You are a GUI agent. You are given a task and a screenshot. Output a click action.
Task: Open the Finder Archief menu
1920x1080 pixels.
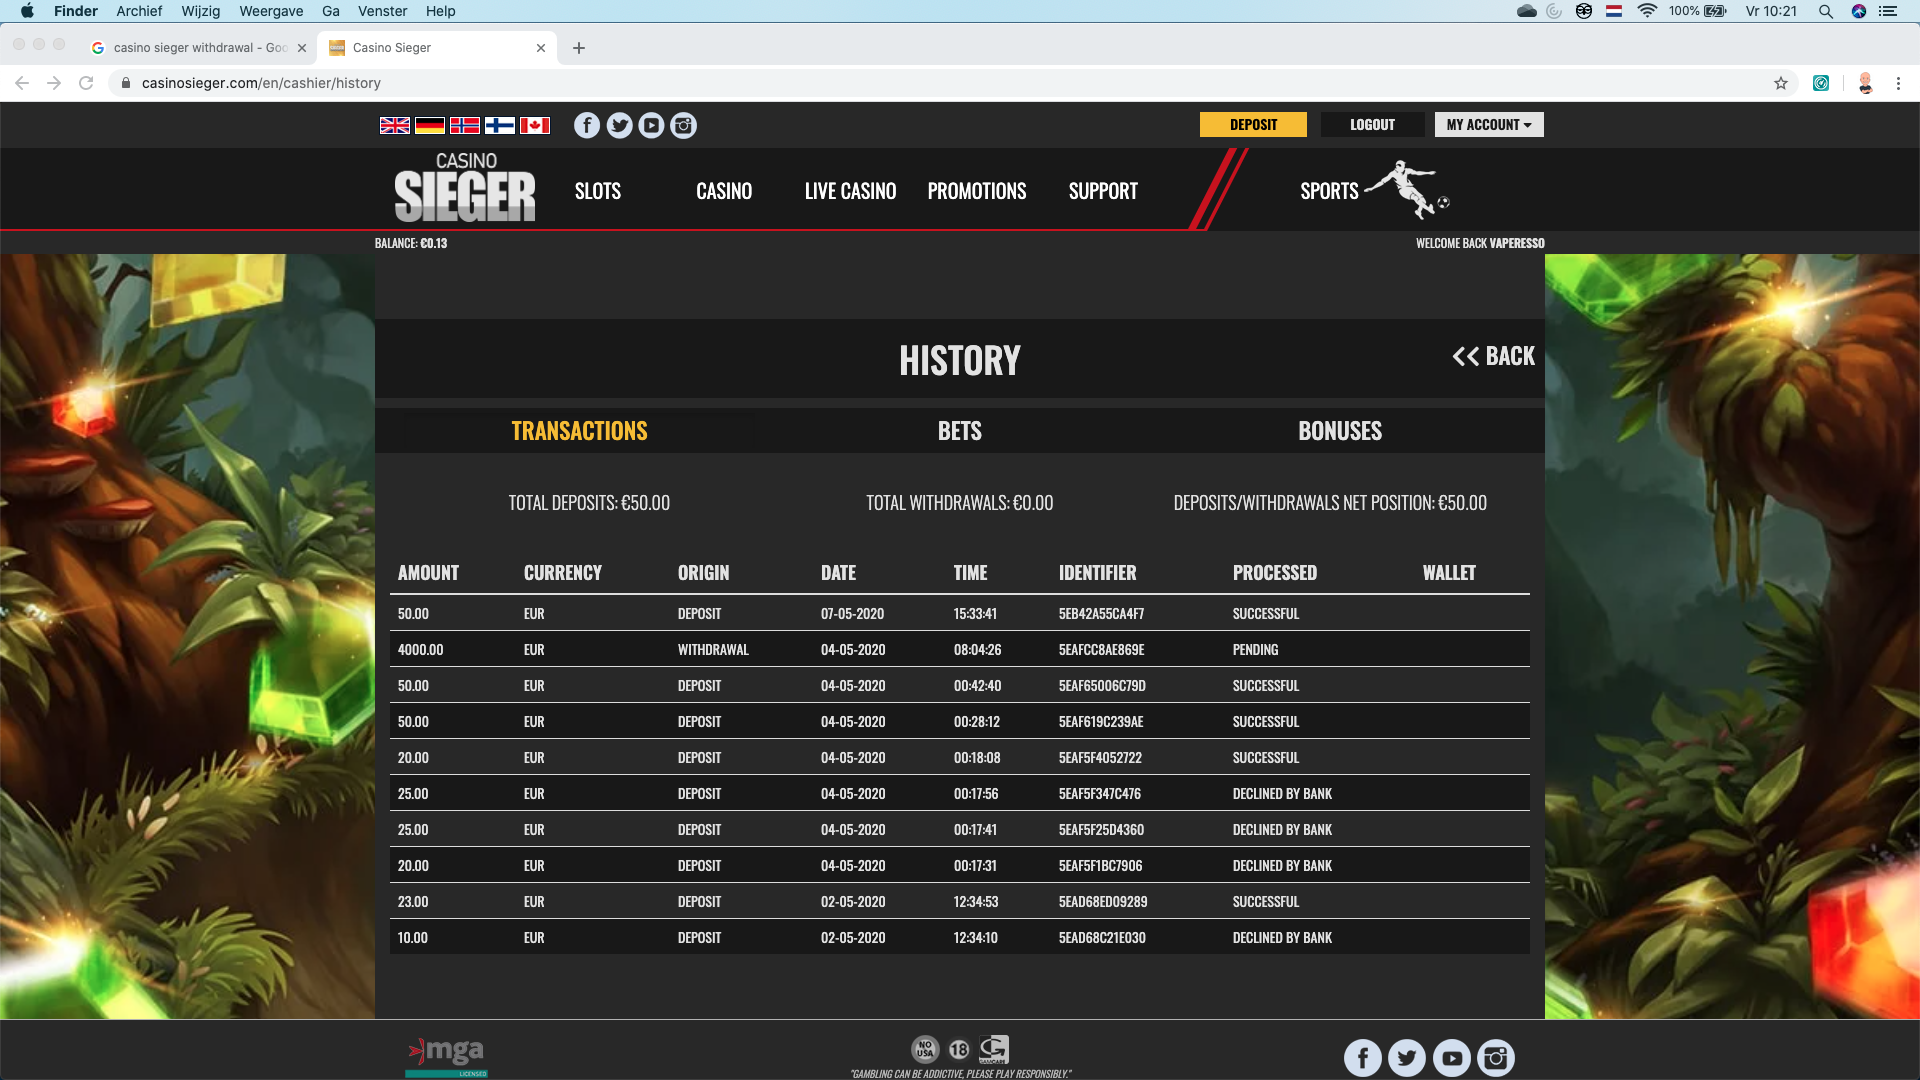click(139, 11)
